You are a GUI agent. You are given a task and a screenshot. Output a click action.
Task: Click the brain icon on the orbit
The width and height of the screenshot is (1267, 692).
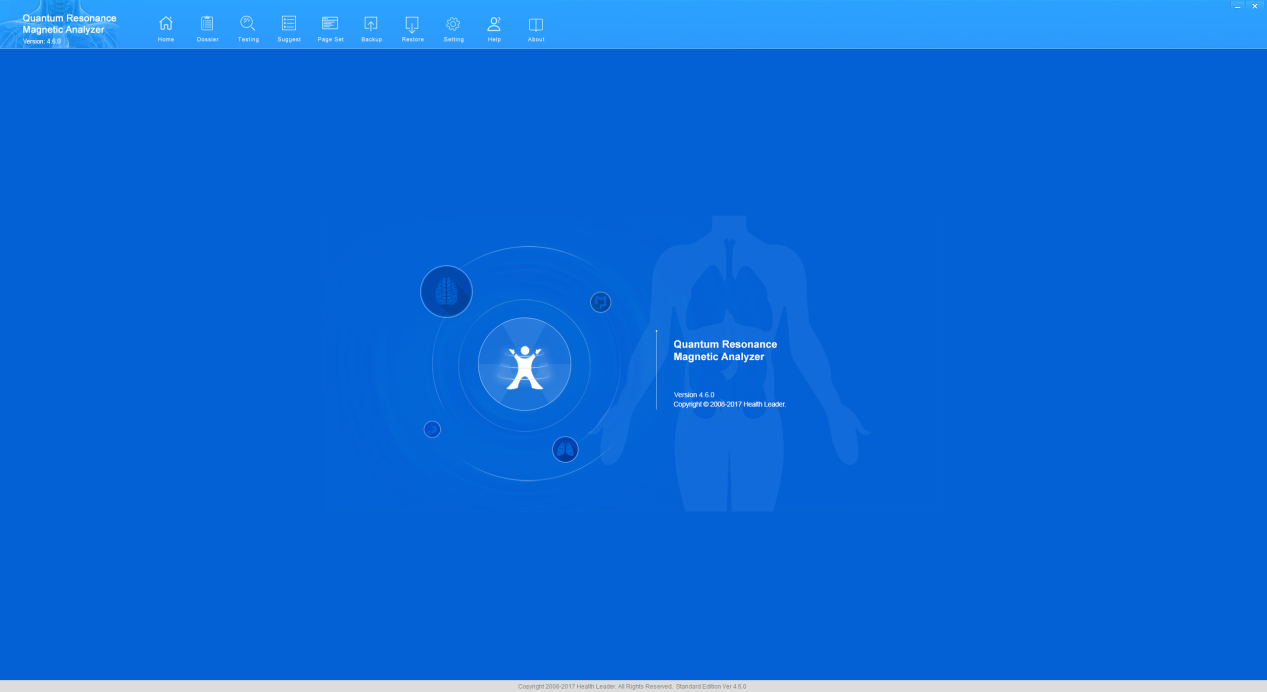coord(446,292)
